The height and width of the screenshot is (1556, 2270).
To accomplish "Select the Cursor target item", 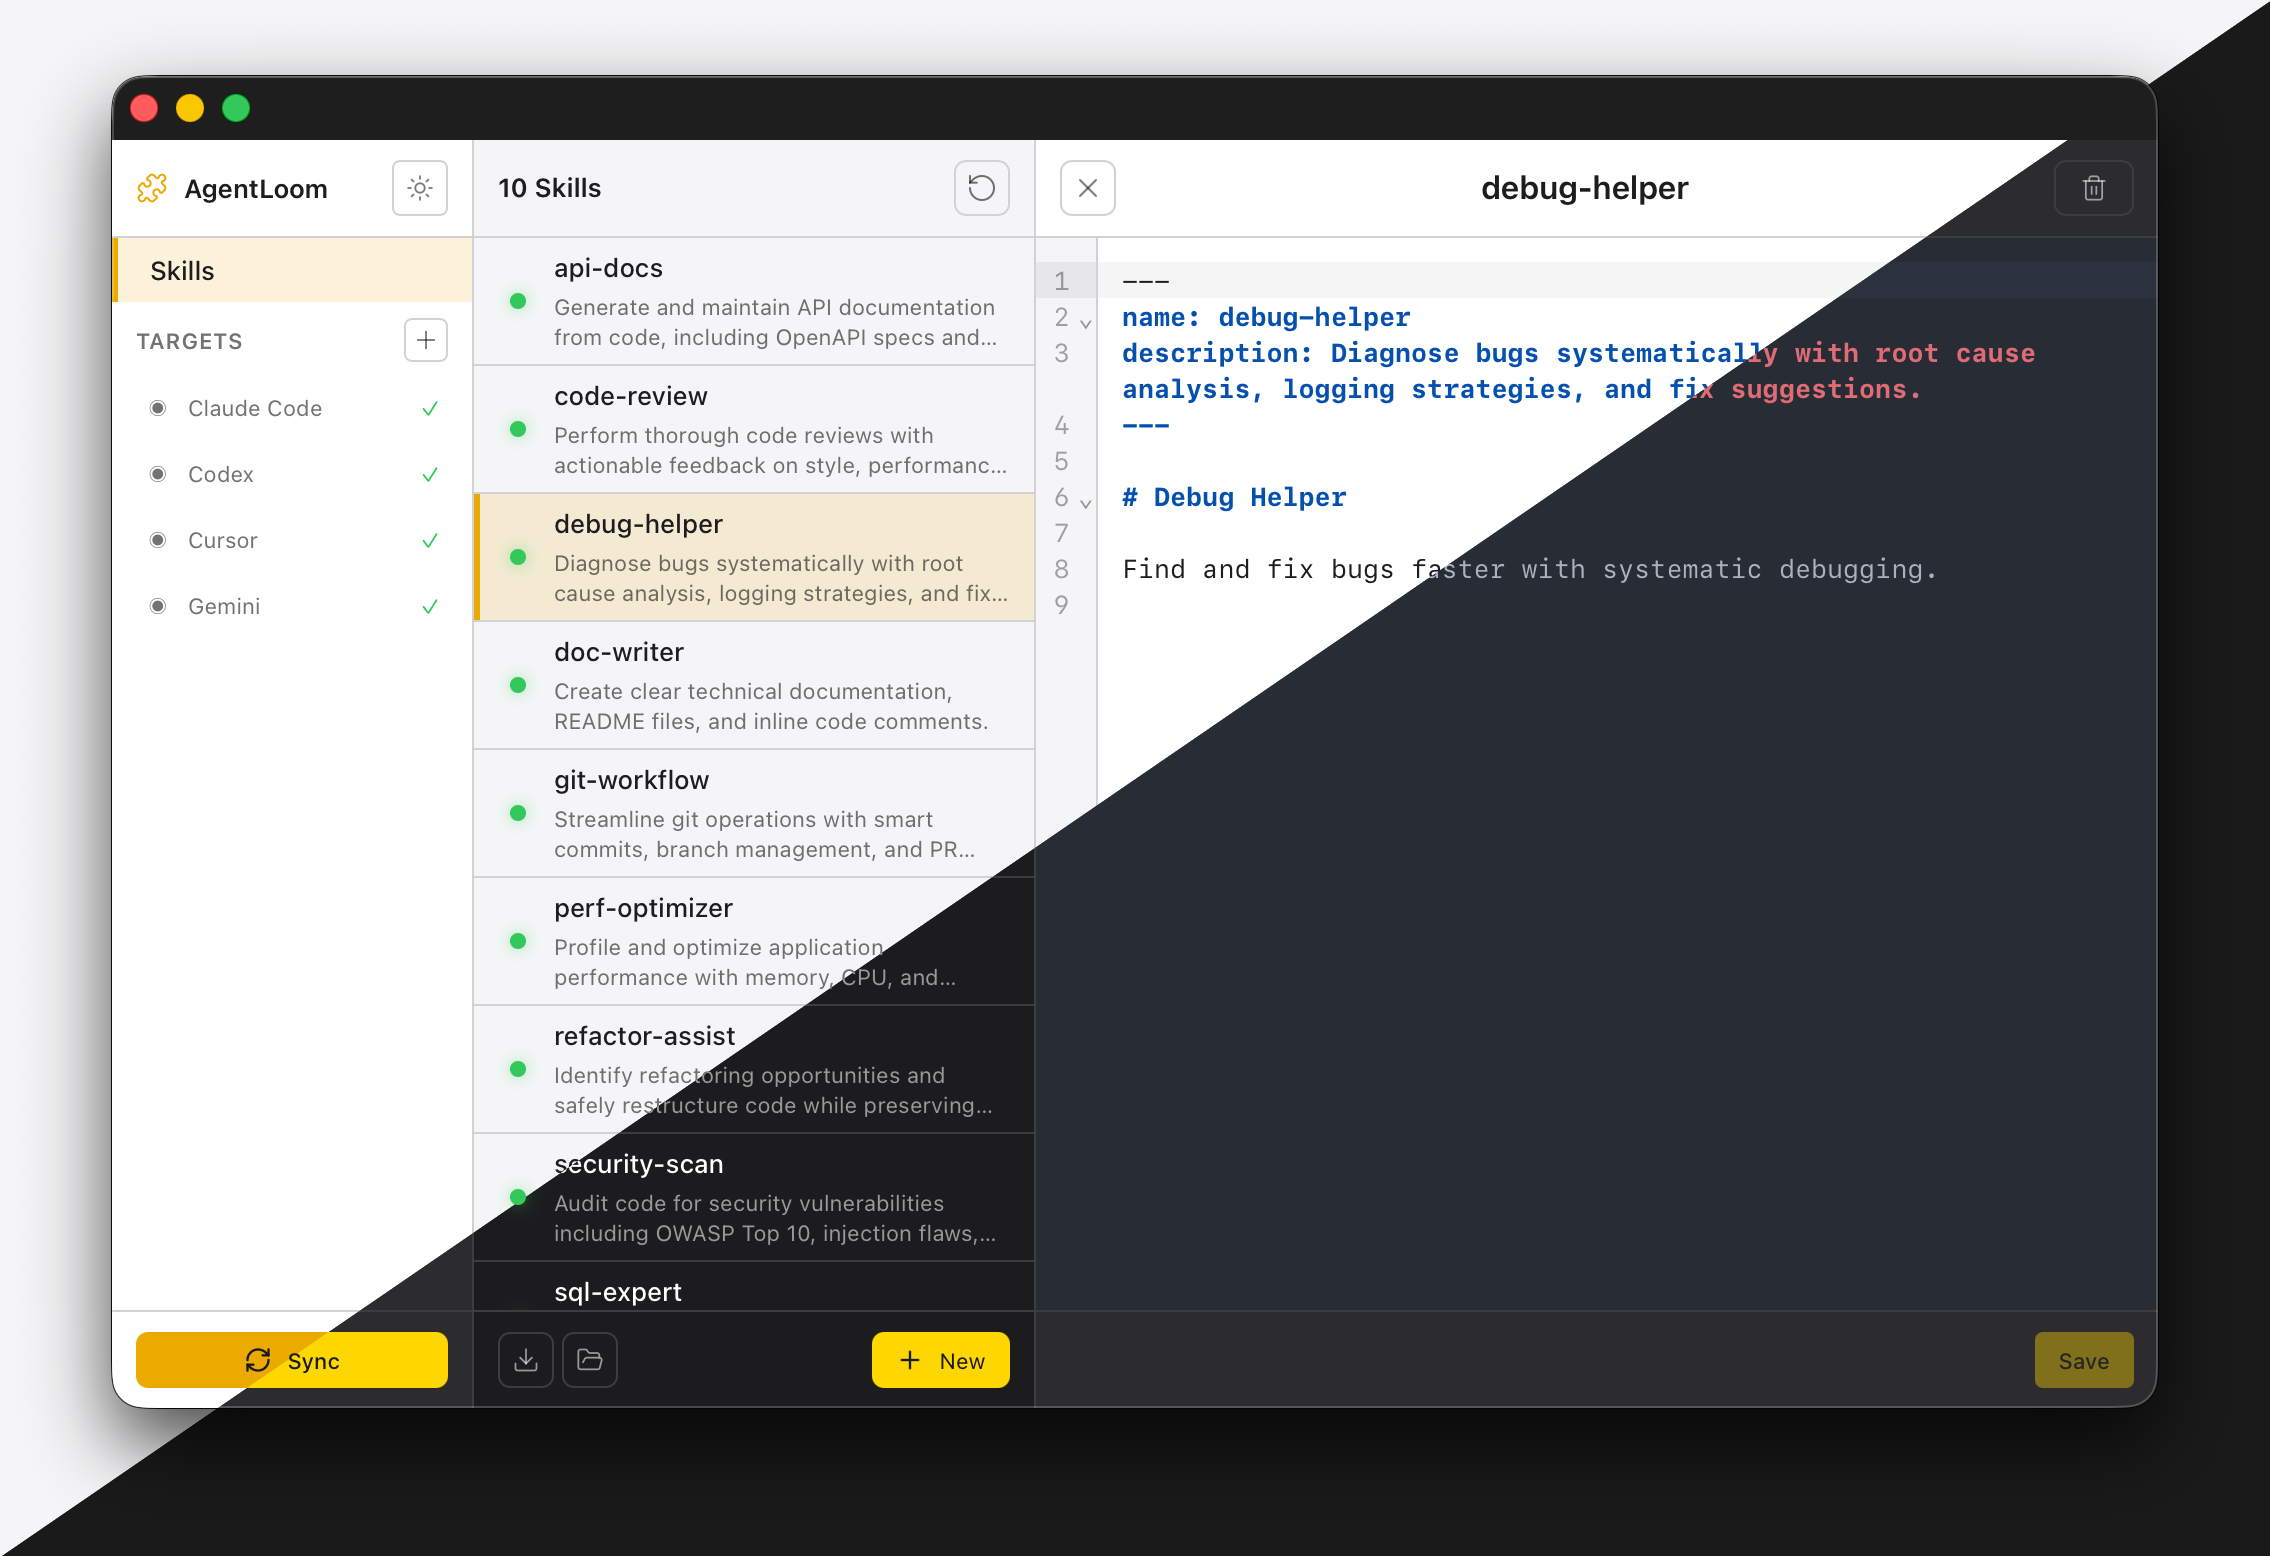I will (223, 540).
